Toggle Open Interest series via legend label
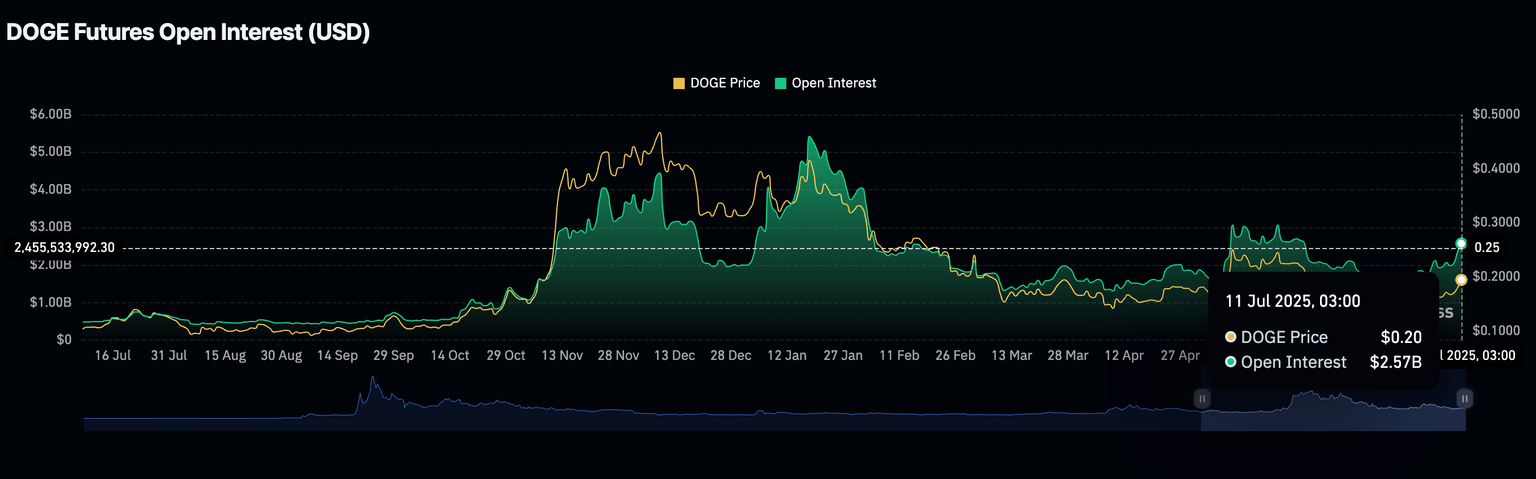This screenshot has width=1536, height=479. tap(833, 84)
